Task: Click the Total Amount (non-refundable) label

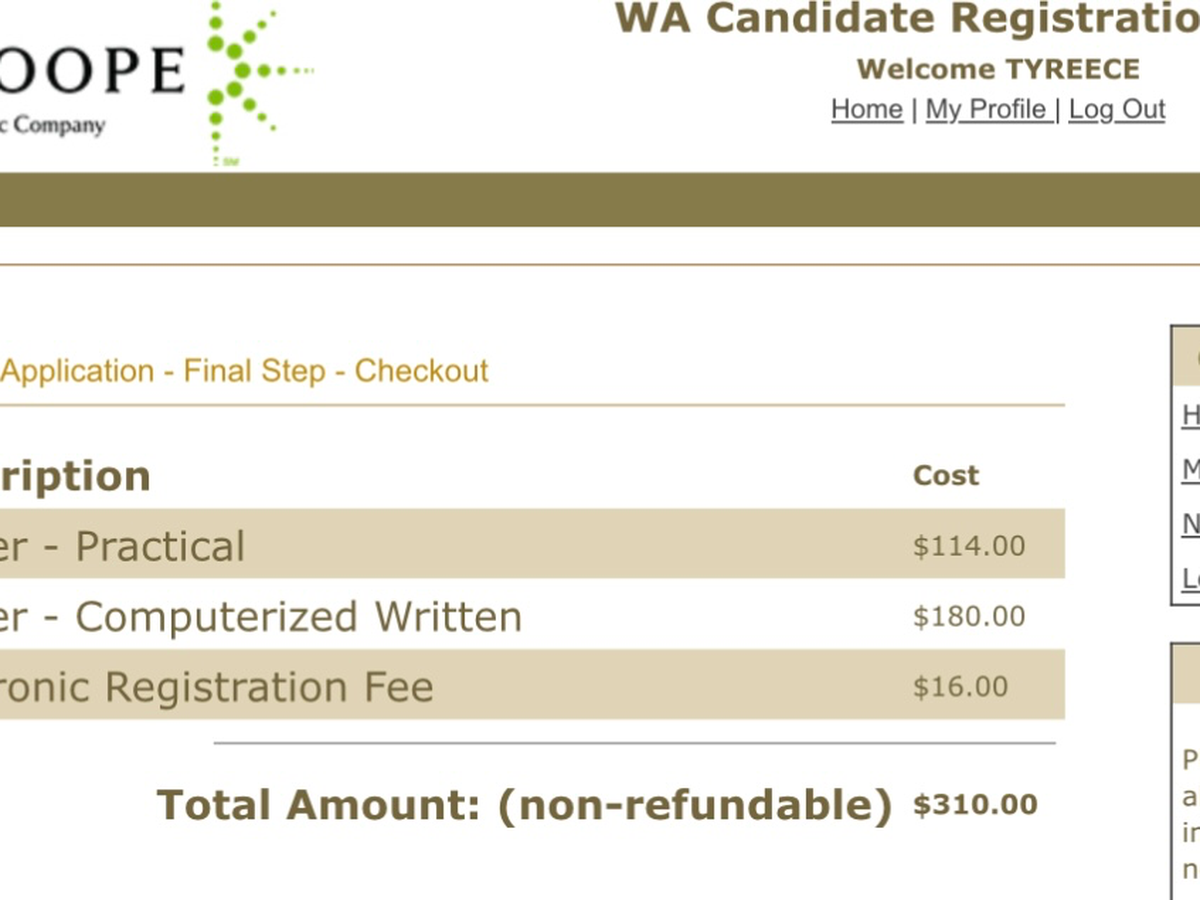Action: (x=524, y=805)
